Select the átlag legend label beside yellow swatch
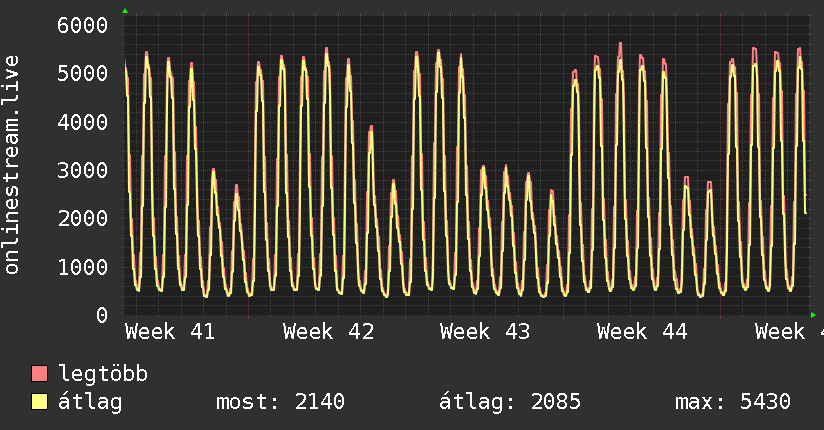824x430 pixels. point(90,402)
